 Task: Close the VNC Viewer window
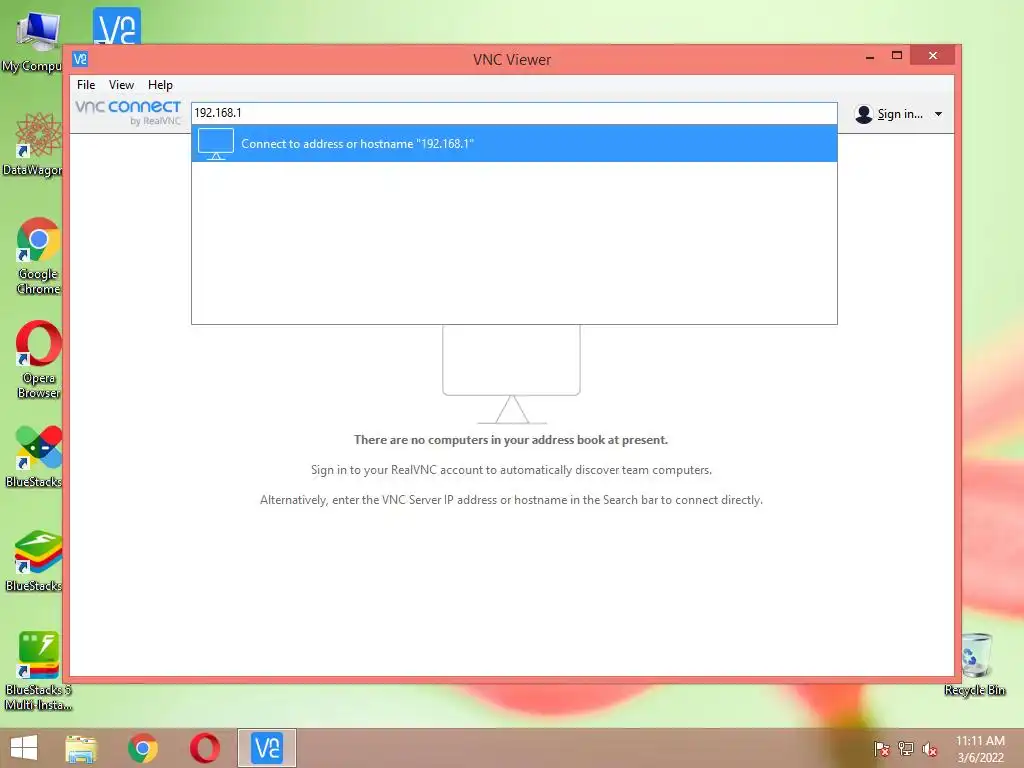[933, 56]
